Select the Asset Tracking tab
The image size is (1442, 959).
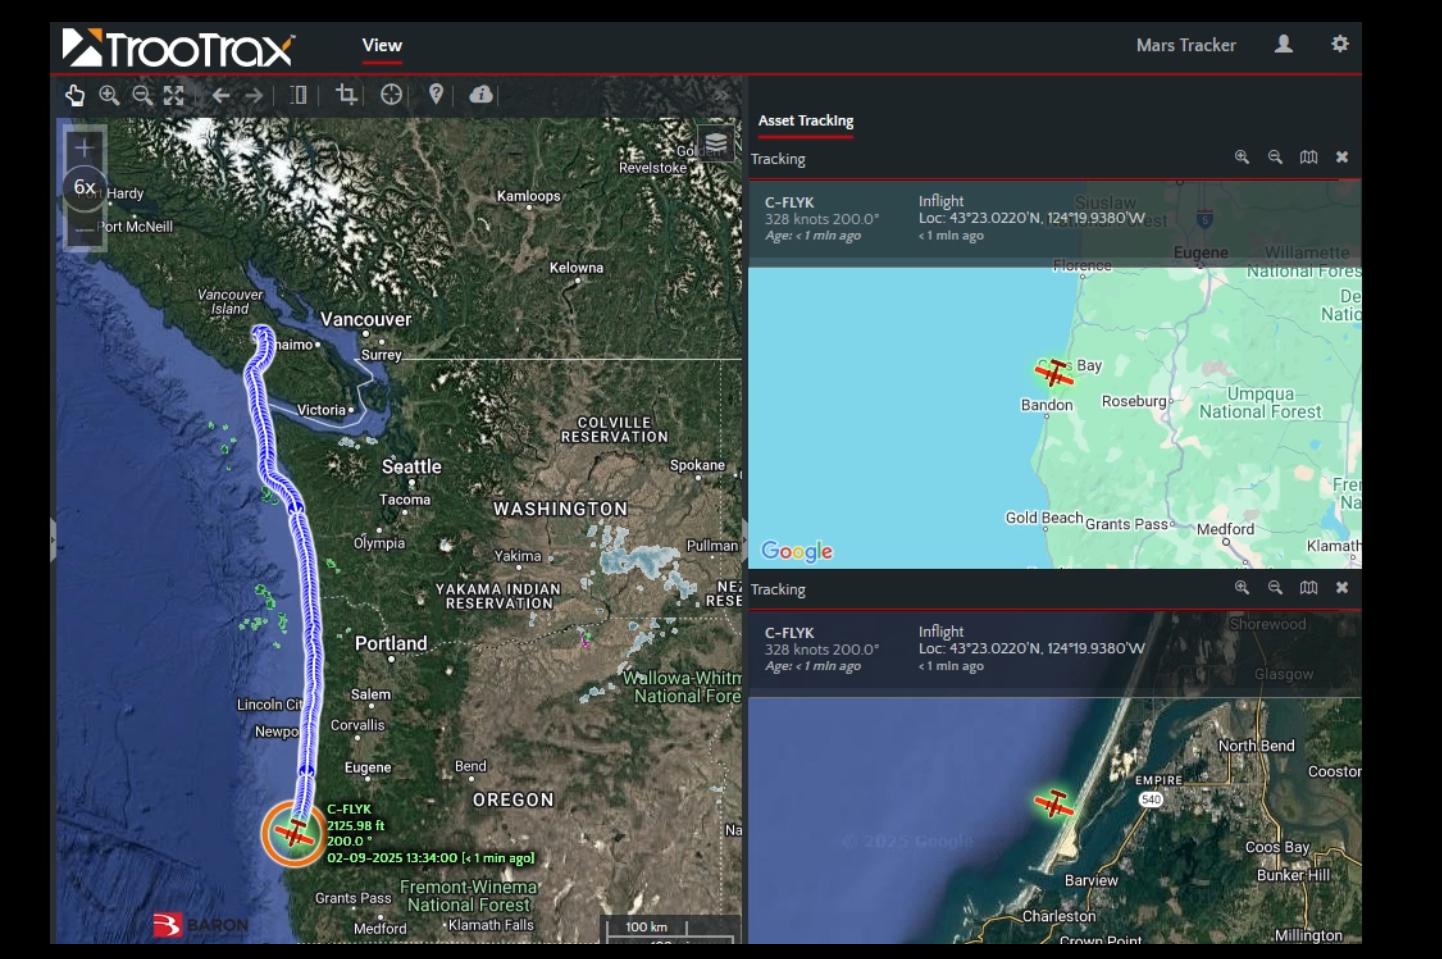point(806,121)
